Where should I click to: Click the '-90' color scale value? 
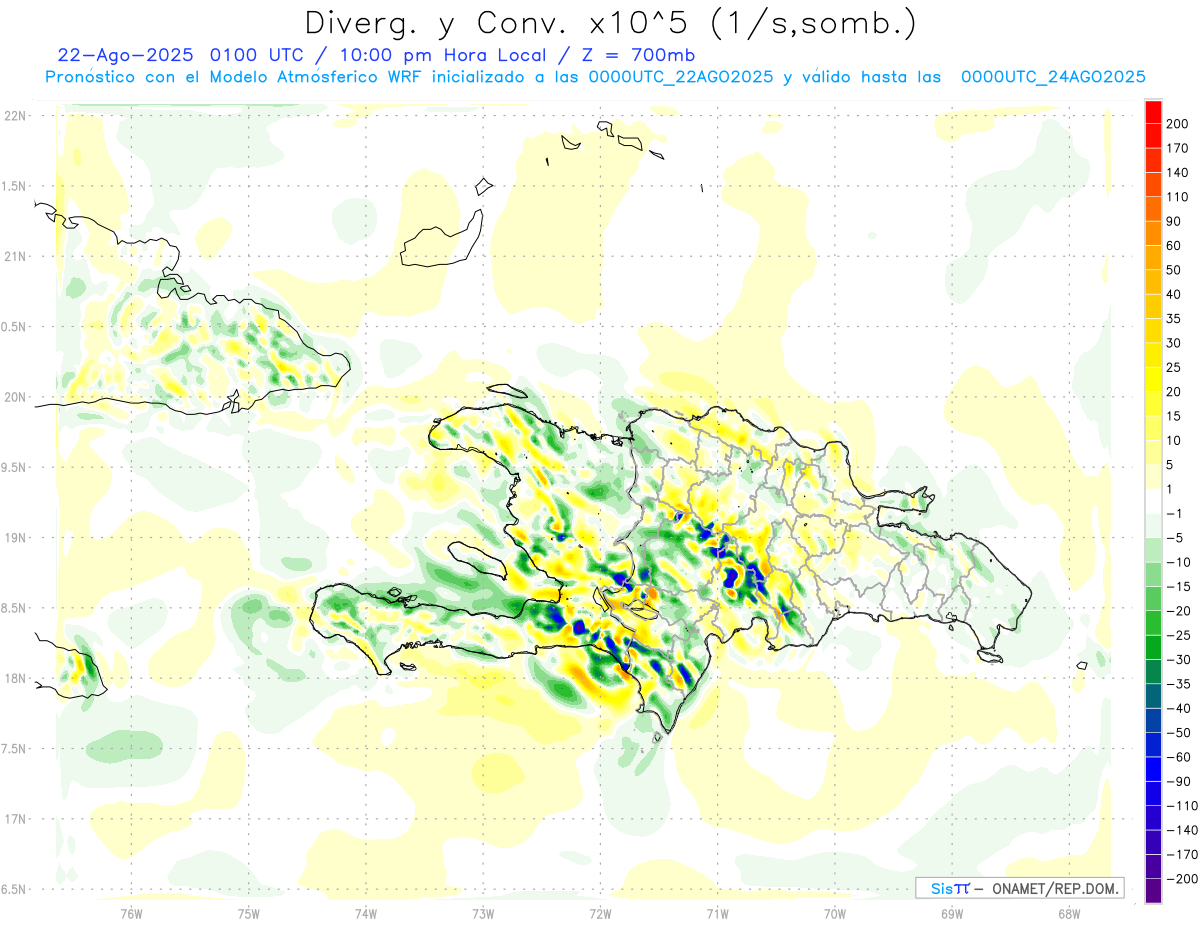click(1179, 782)
